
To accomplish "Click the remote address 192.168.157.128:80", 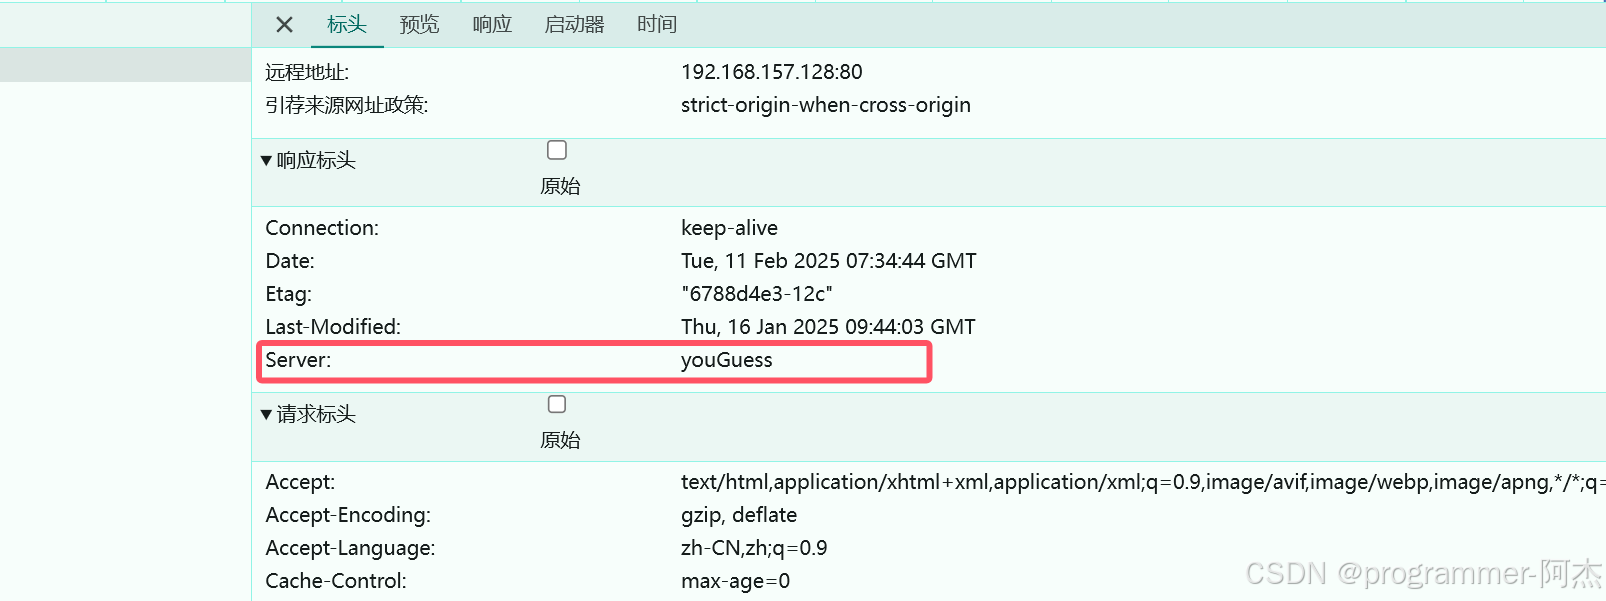I will 775,71.
